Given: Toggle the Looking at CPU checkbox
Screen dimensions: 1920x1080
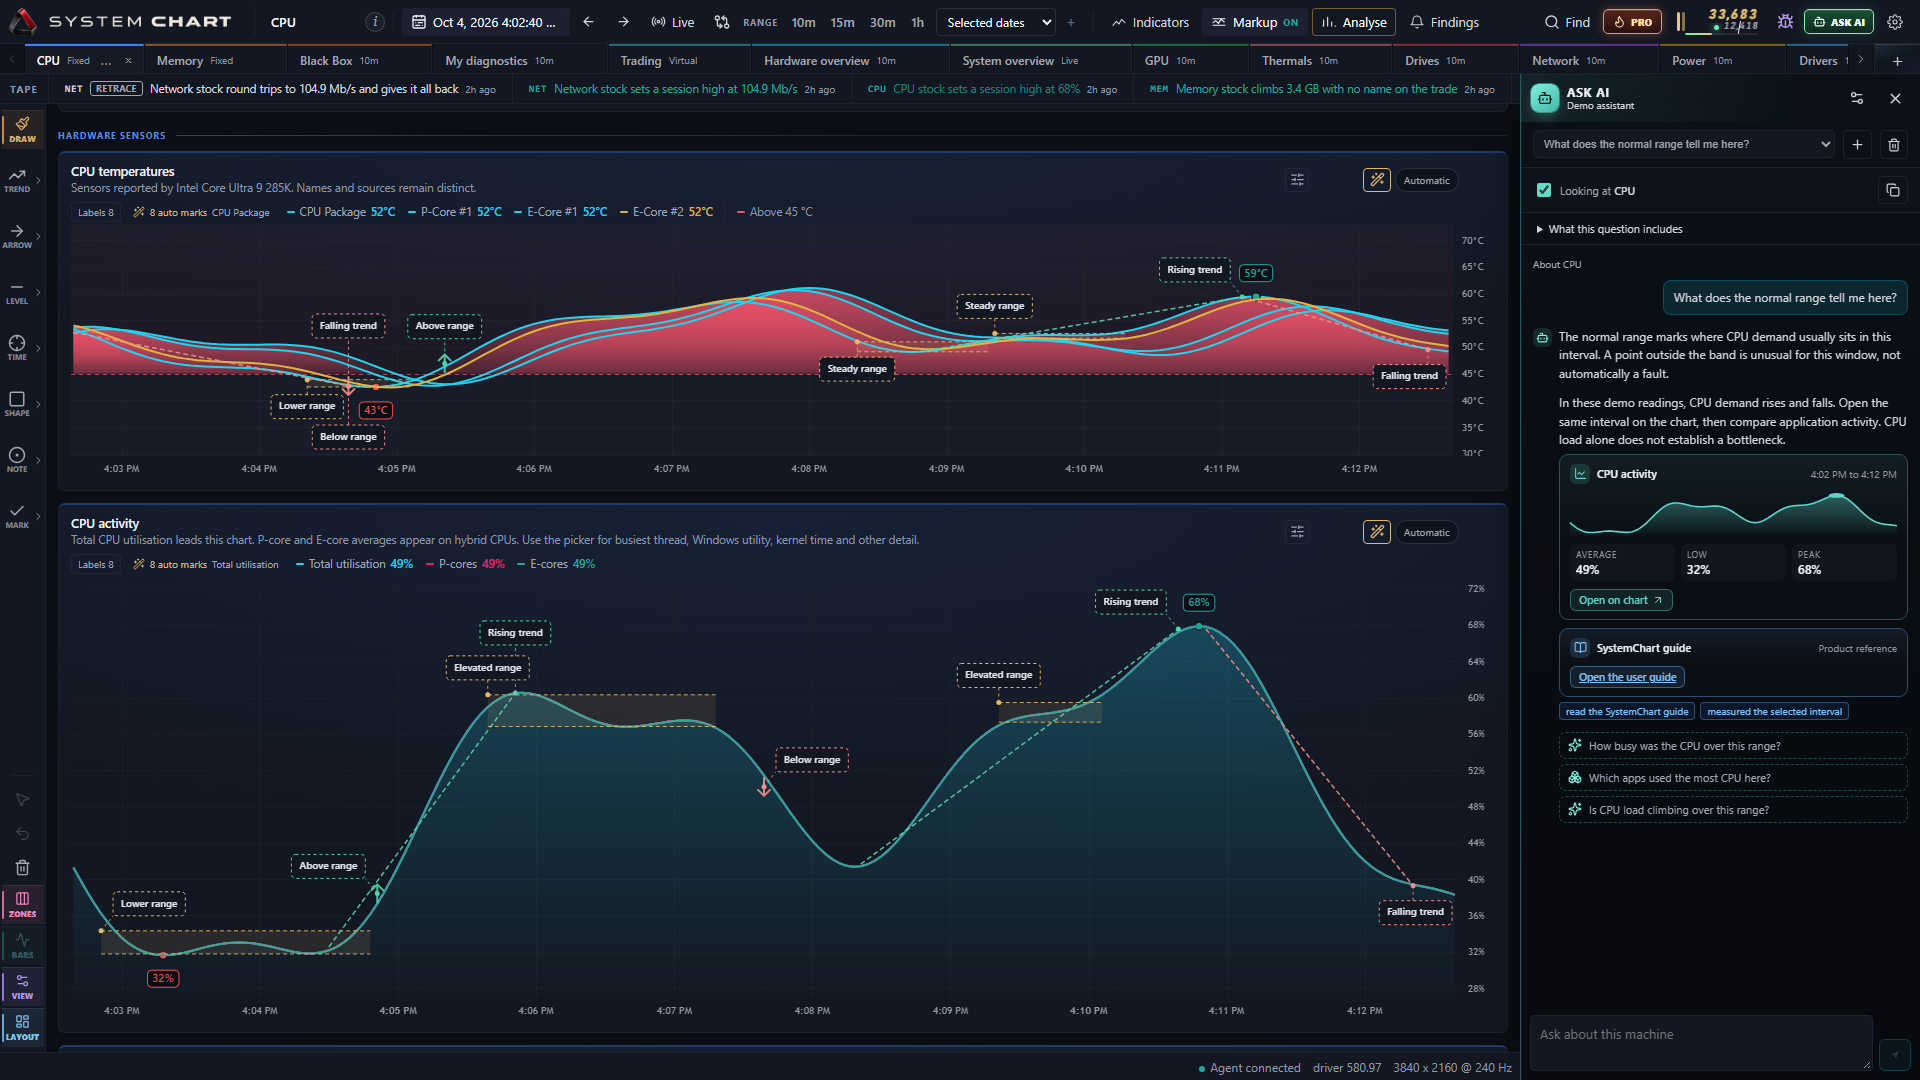Looking at the screenshot, I should click(x=1544, y=190).
